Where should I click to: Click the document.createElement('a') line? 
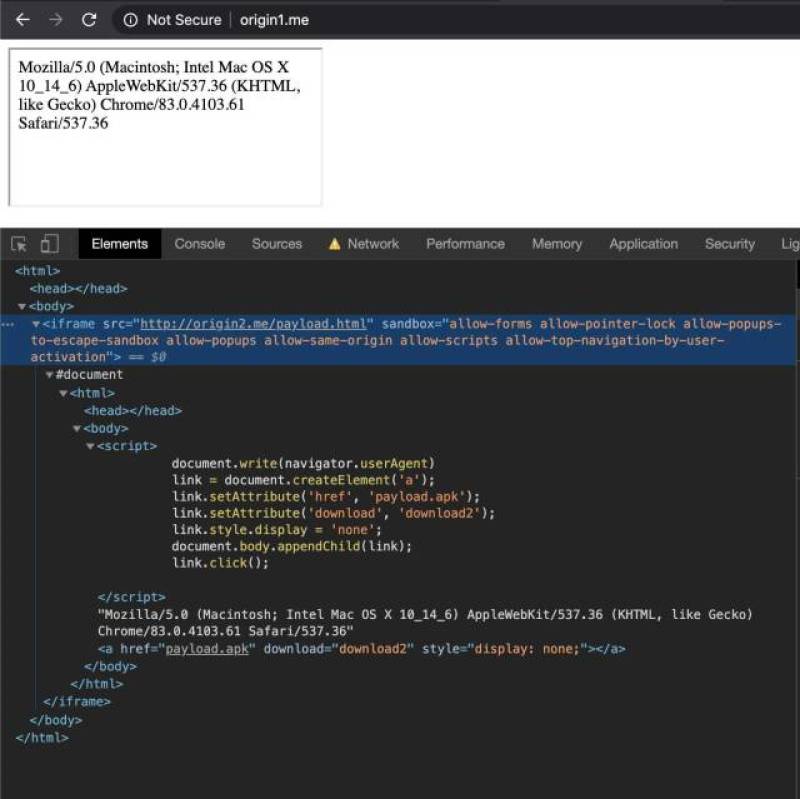click(x=303, y=480)
